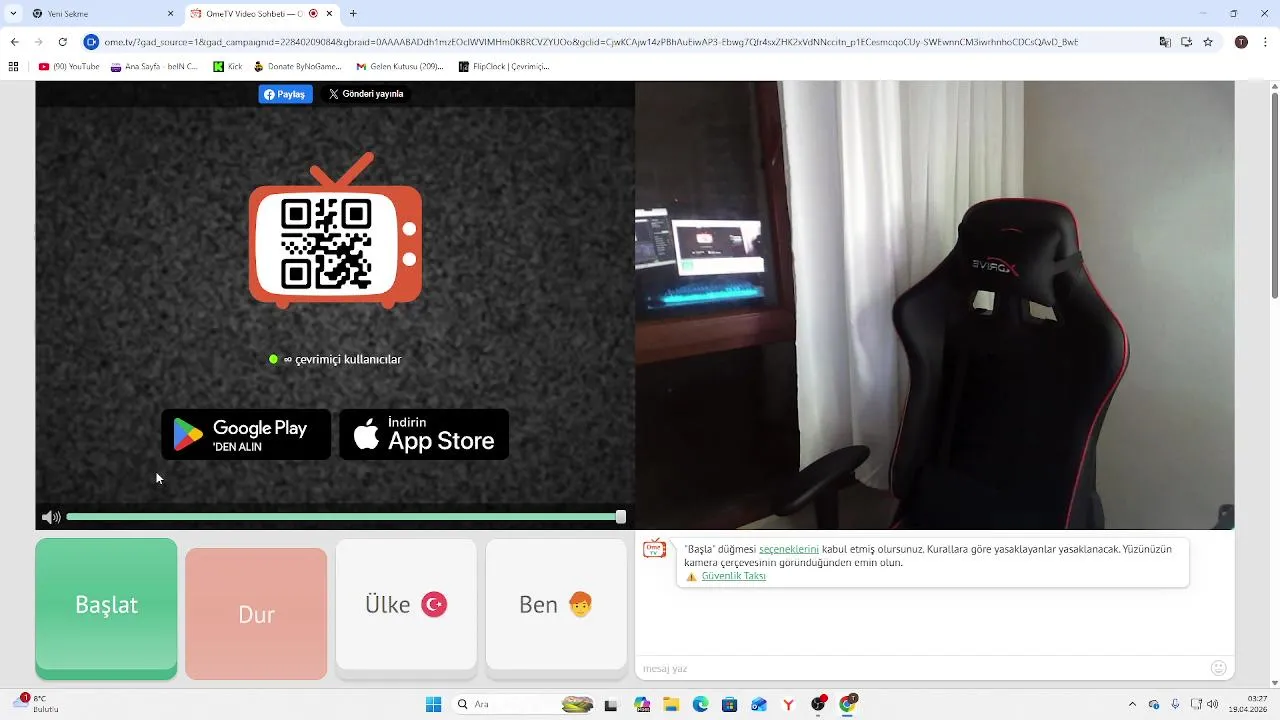Open the apps grid in bookmarks bar

click(13, 67)
